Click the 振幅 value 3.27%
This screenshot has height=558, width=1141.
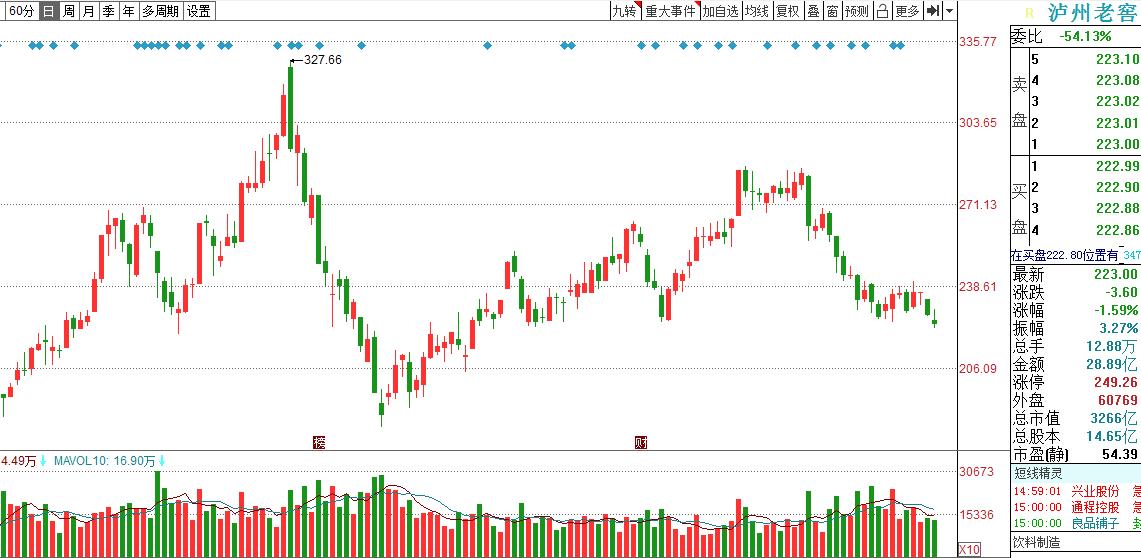click(x=1118, y=328)
